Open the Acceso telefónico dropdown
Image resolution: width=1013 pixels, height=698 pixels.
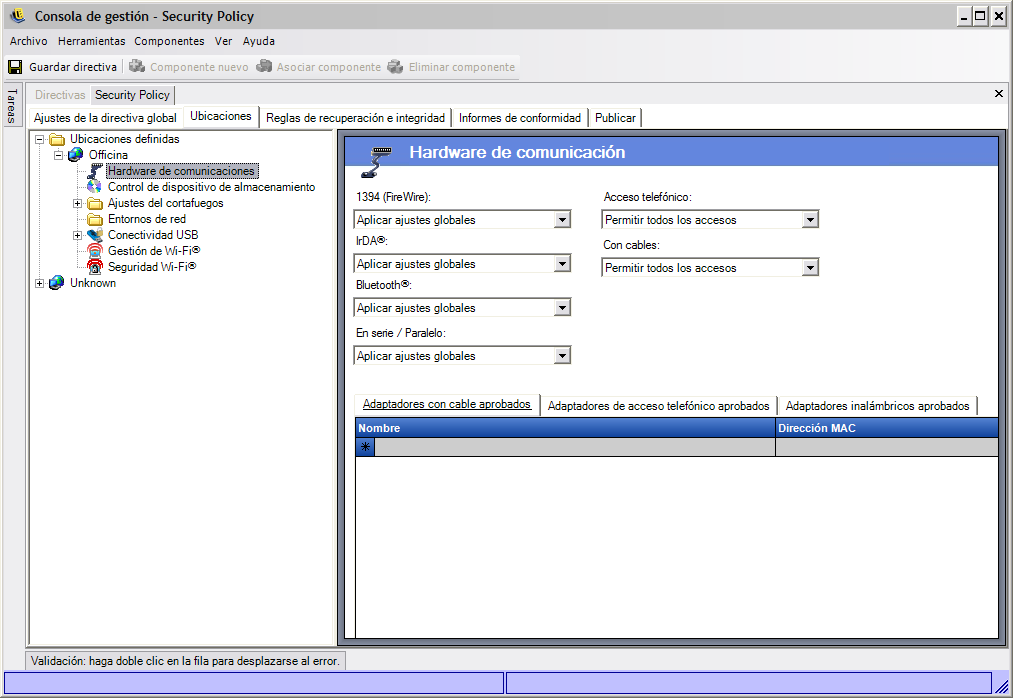pos(810,220)
